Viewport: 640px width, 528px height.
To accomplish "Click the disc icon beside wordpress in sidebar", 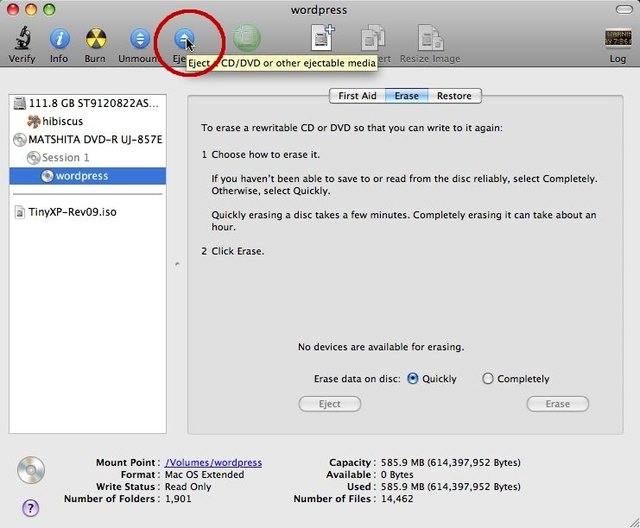I will 47,176.
